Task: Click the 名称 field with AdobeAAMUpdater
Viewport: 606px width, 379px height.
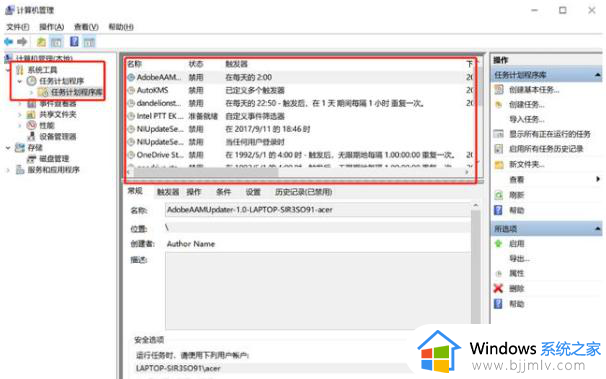Action: pyautogui.click(x=318, y=210)
